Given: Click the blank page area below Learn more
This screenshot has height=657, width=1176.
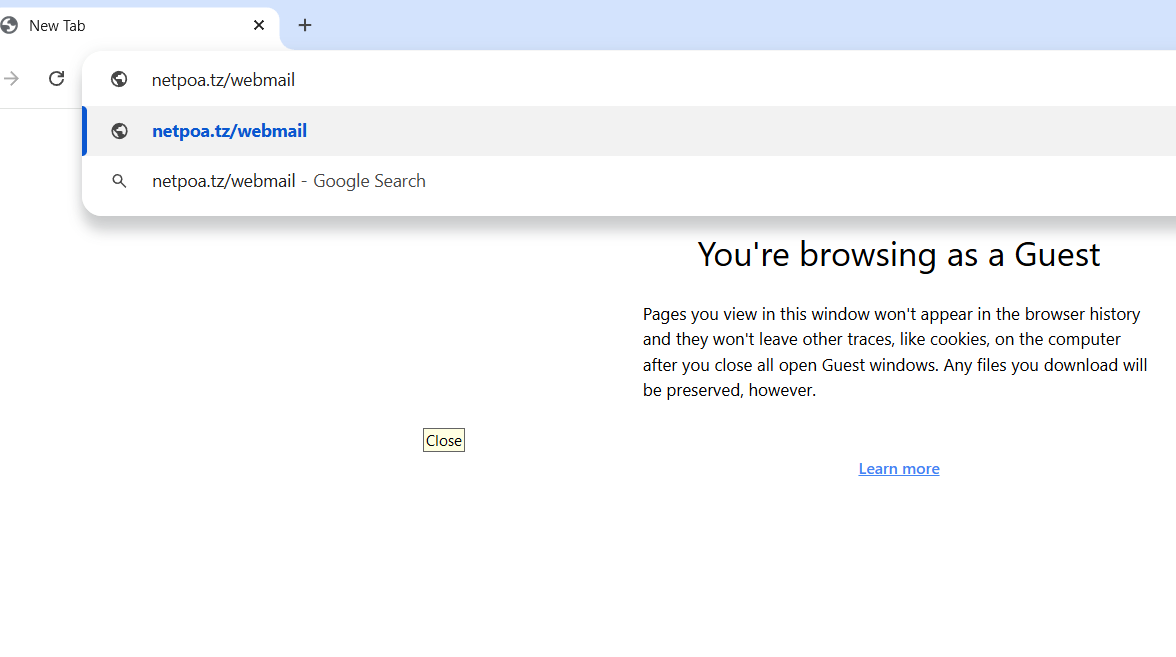Looking at the screenshot, I should pyautogui.click(x=898, y=570).
